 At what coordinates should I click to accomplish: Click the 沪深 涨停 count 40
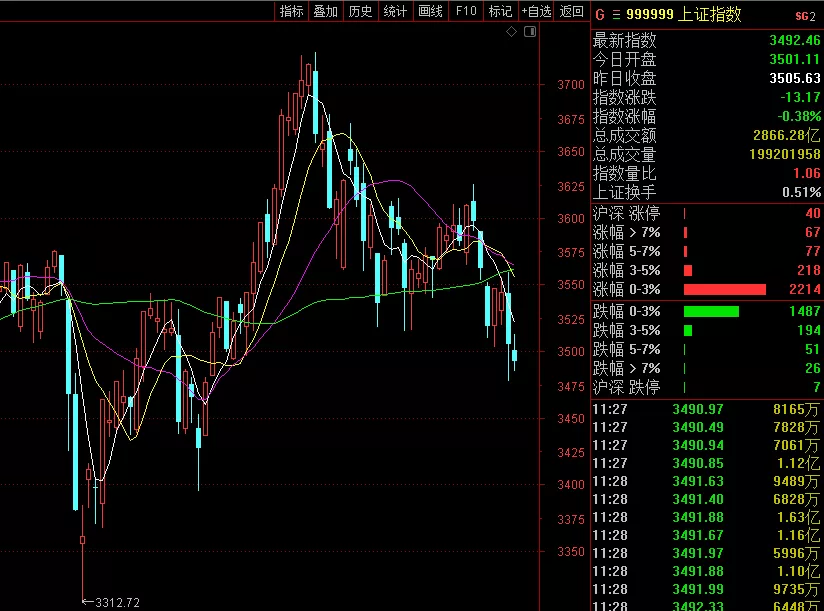[813, 213]
